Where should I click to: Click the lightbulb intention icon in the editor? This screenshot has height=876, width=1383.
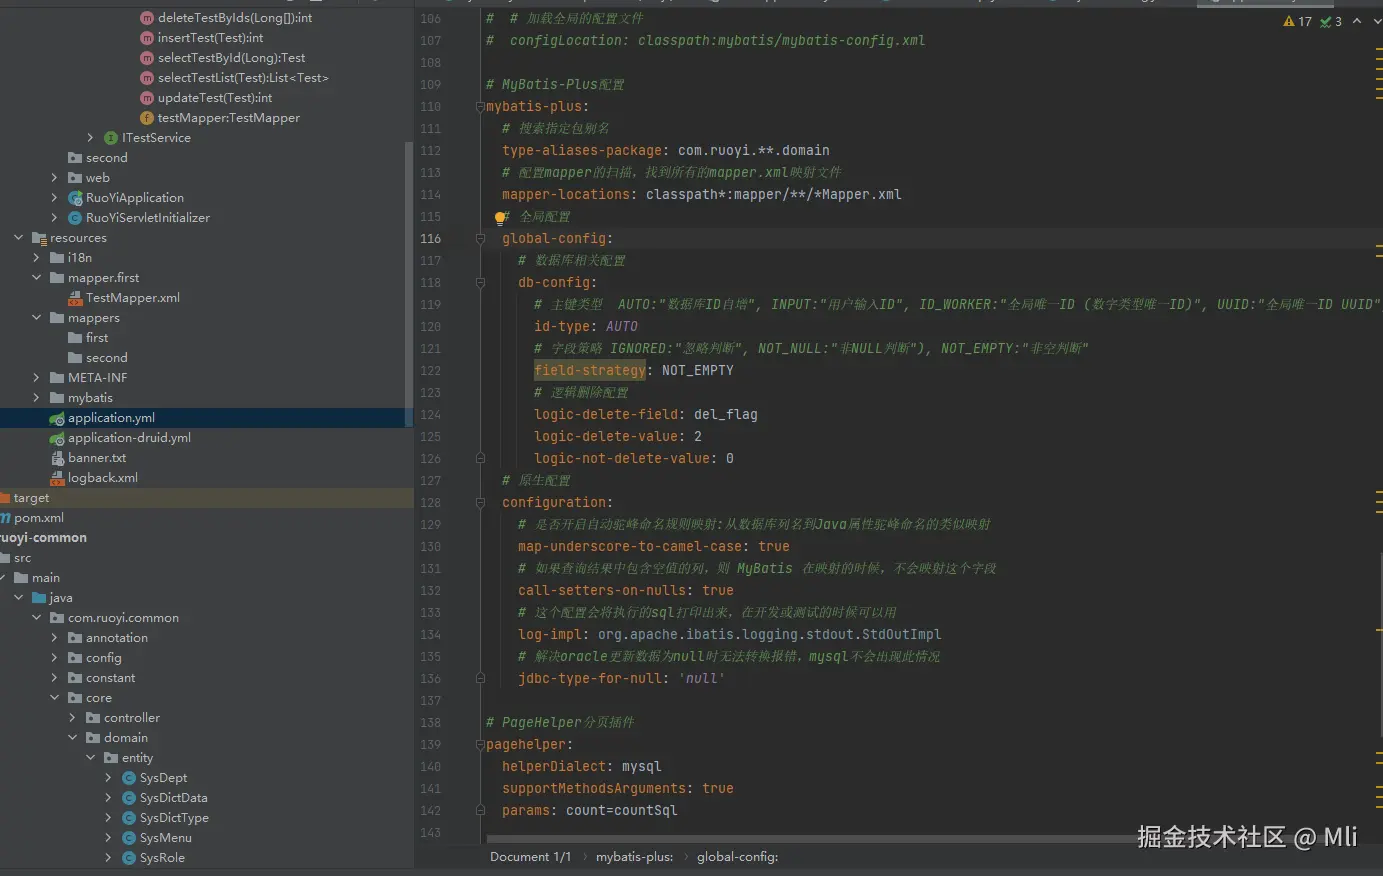click(x=501, y=217)
